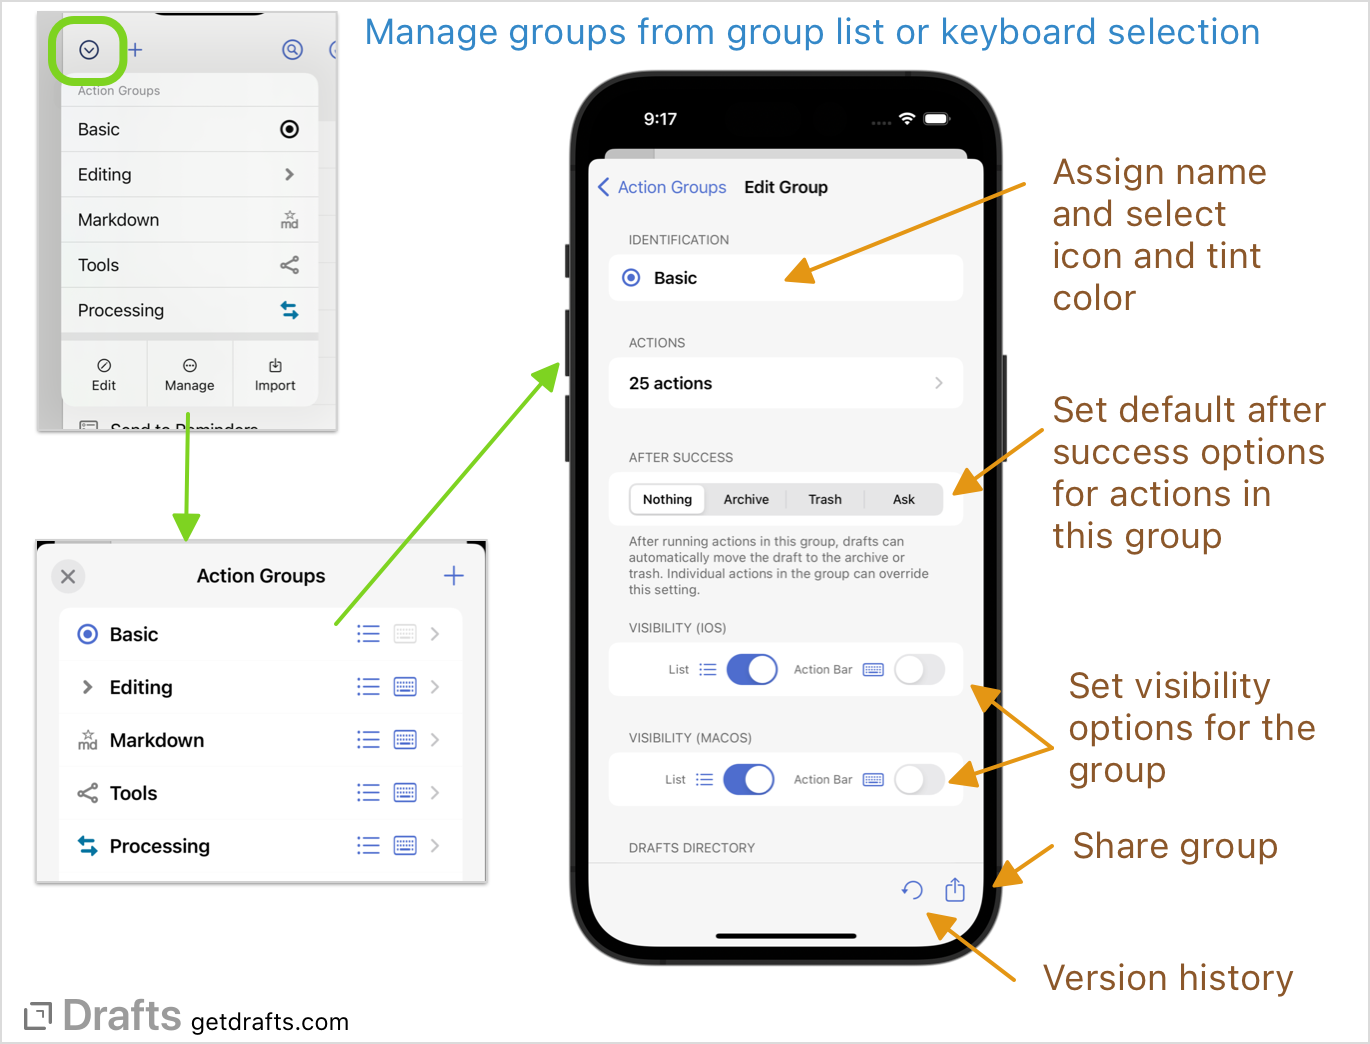Visit the getdrafts.com link
This screenshot has height=1044, width=1370.
pyautogui.click(x=268, y=1021)
